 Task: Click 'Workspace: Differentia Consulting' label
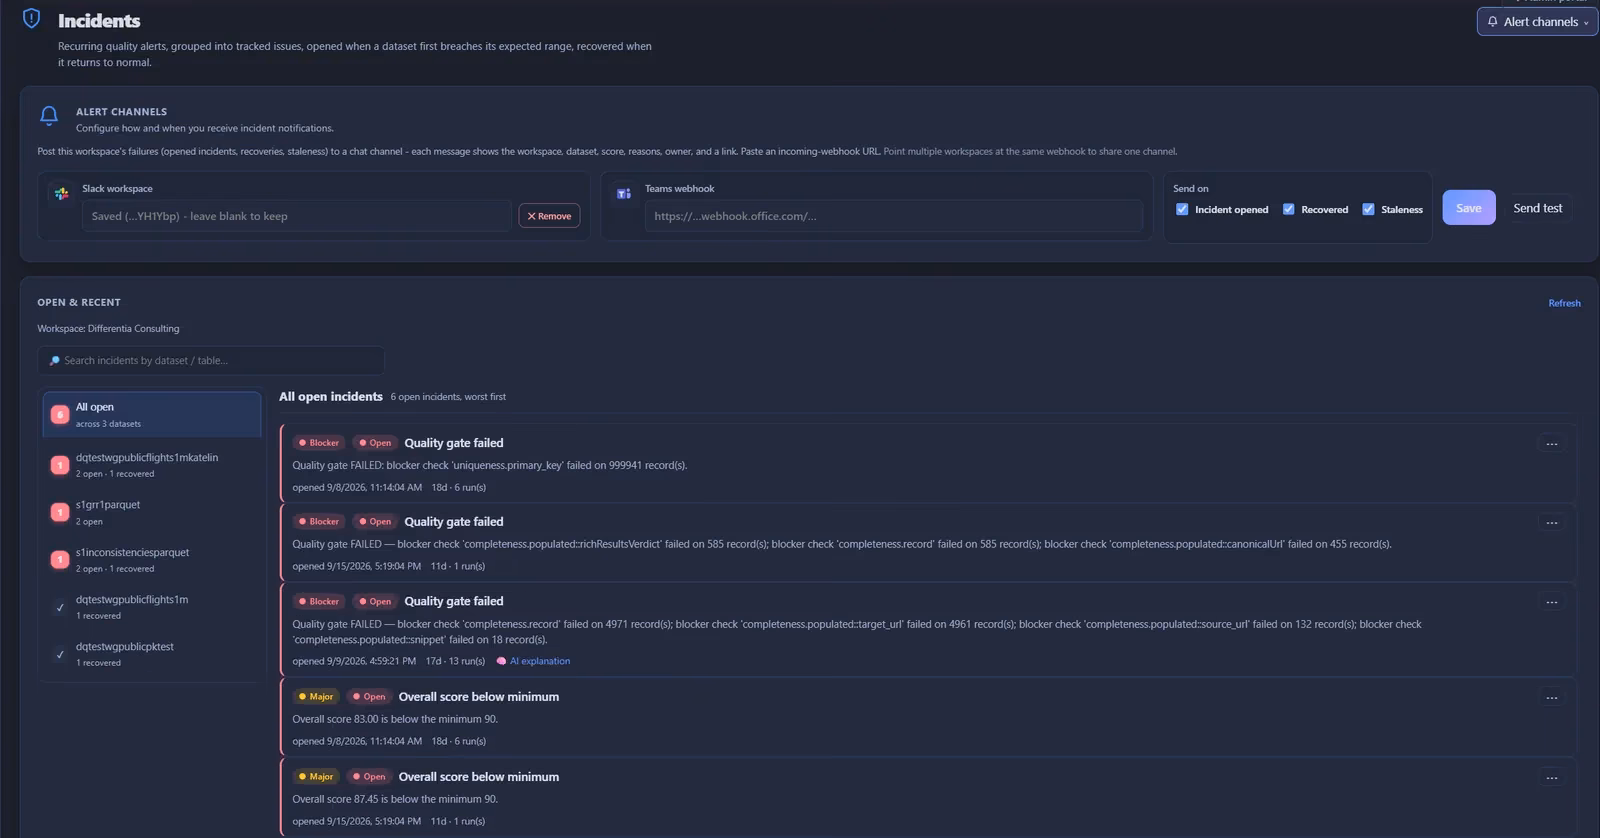(108, 328)
